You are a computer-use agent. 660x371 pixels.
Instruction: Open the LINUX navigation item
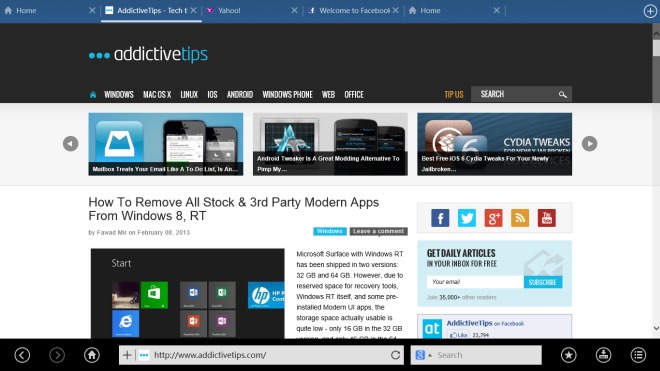[x=189, y=95]
